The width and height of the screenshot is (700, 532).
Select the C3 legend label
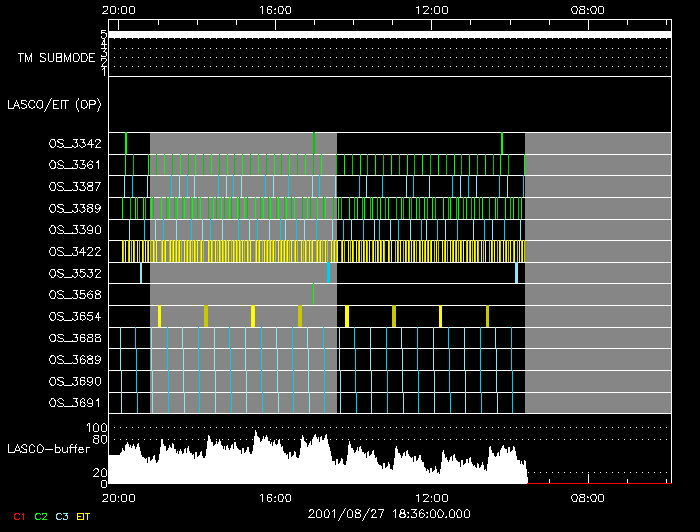pyautogui.click(x=63, y=516)
